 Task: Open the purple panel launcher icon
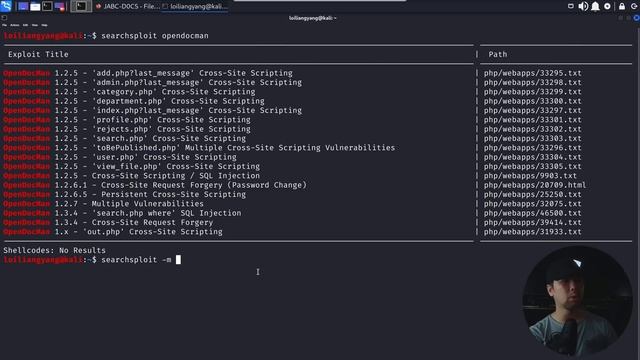pos(60,6)
